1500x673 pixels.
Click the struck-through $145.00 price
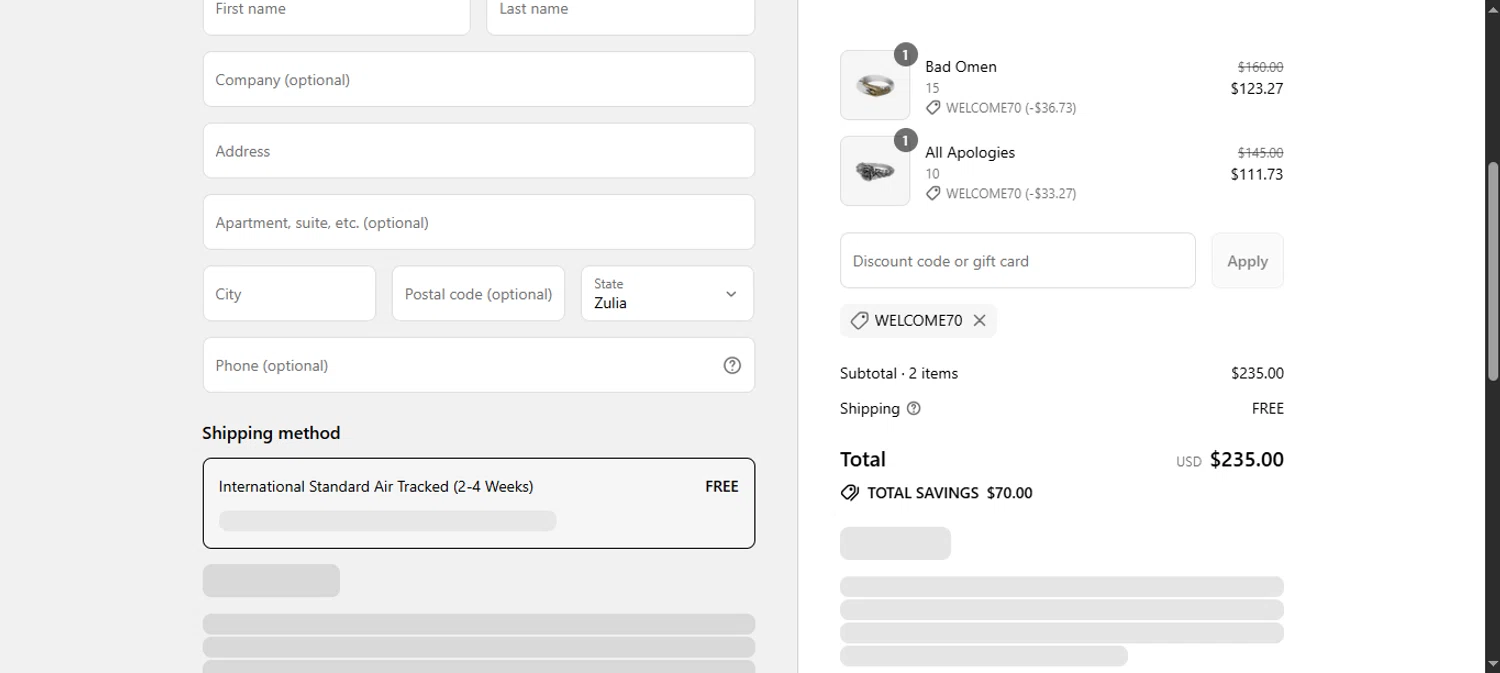pos(1260,153)
